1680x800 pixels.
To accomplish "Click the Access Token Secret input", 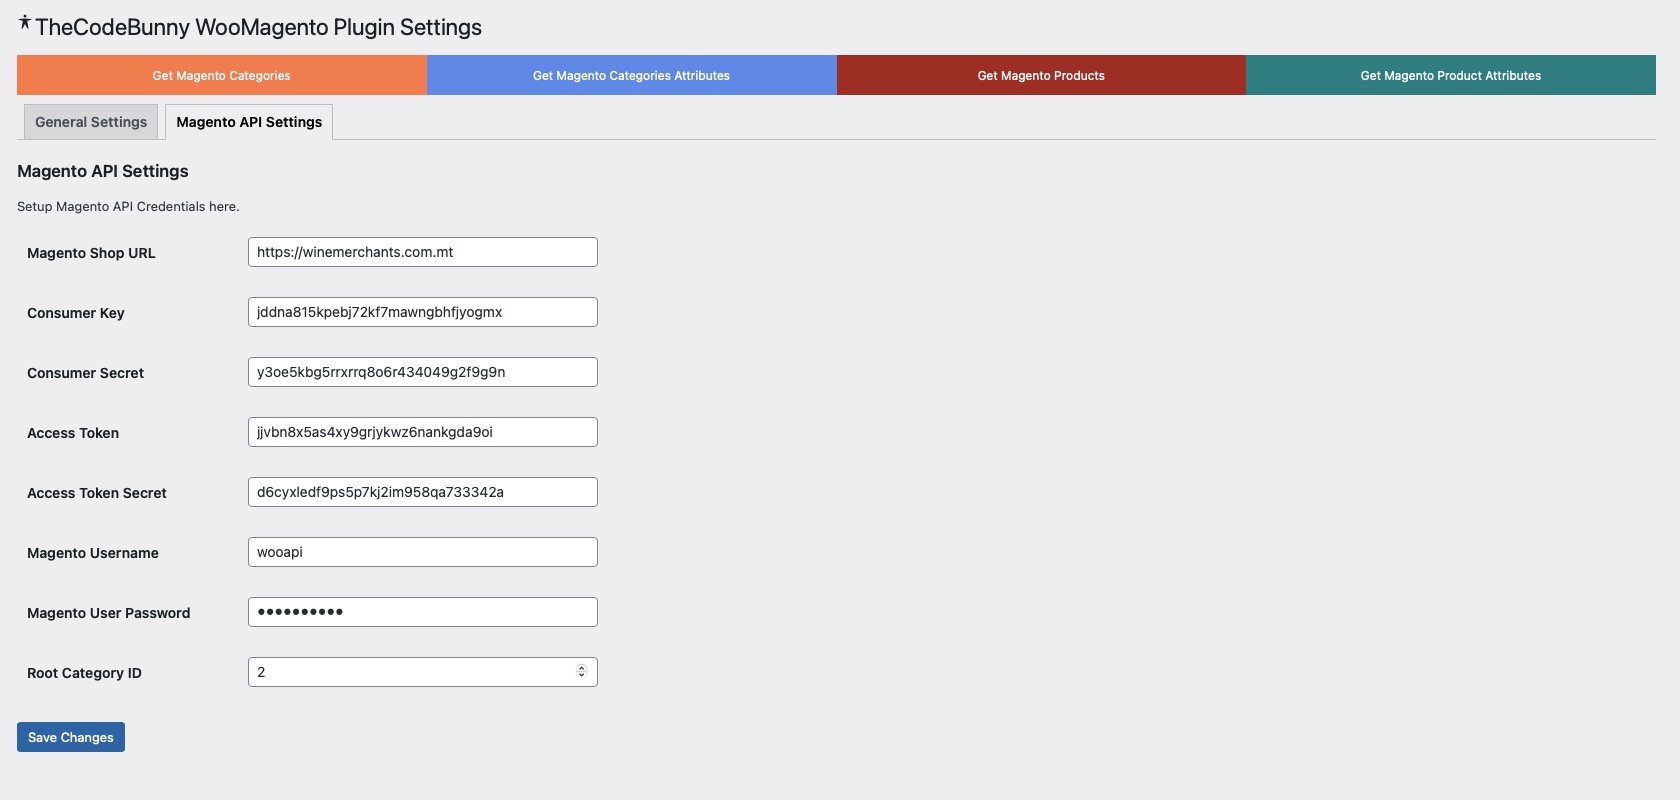I will tap(423, 492).
